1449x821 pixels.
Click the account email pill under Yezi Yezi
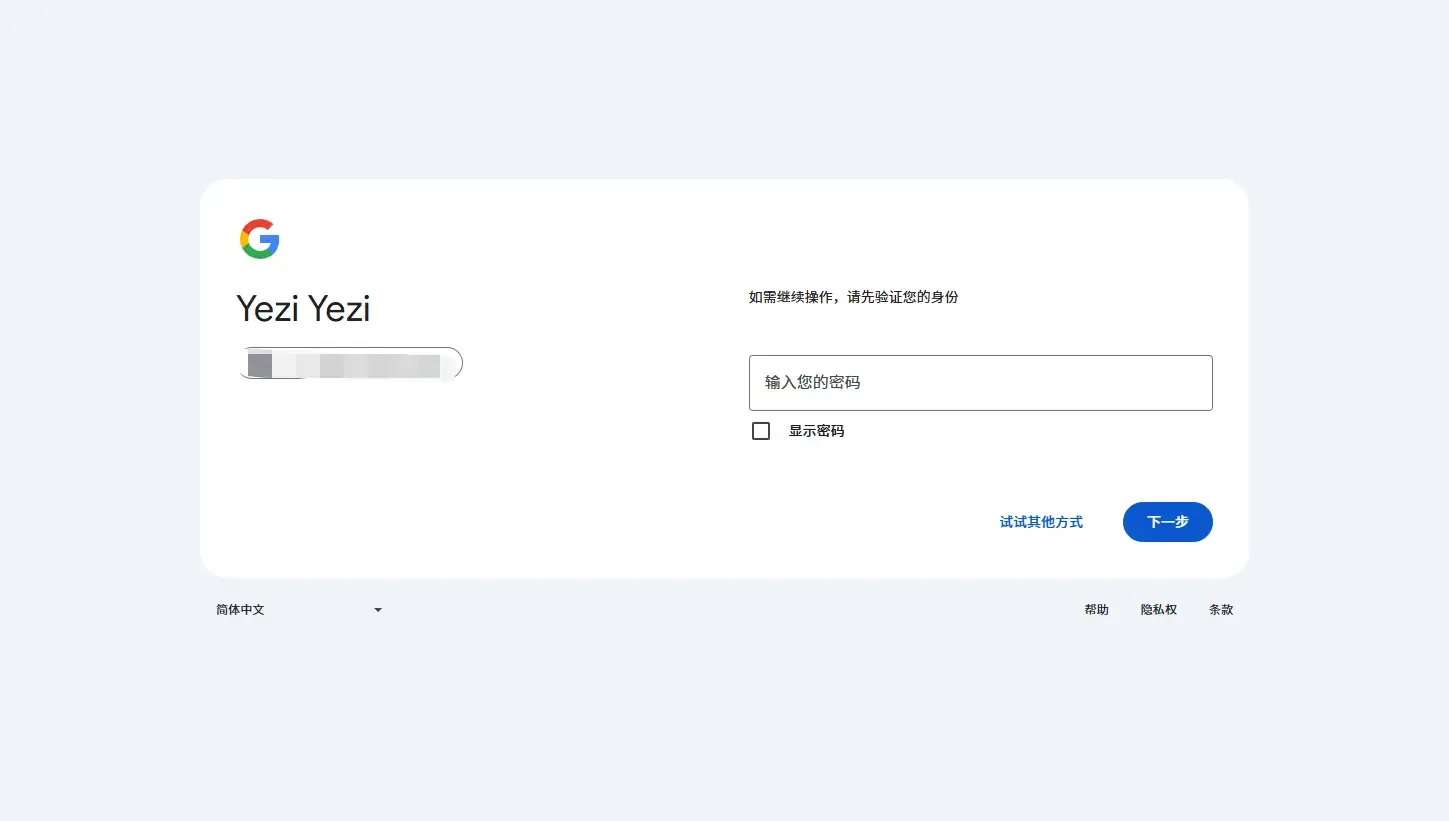coord(350,363)
